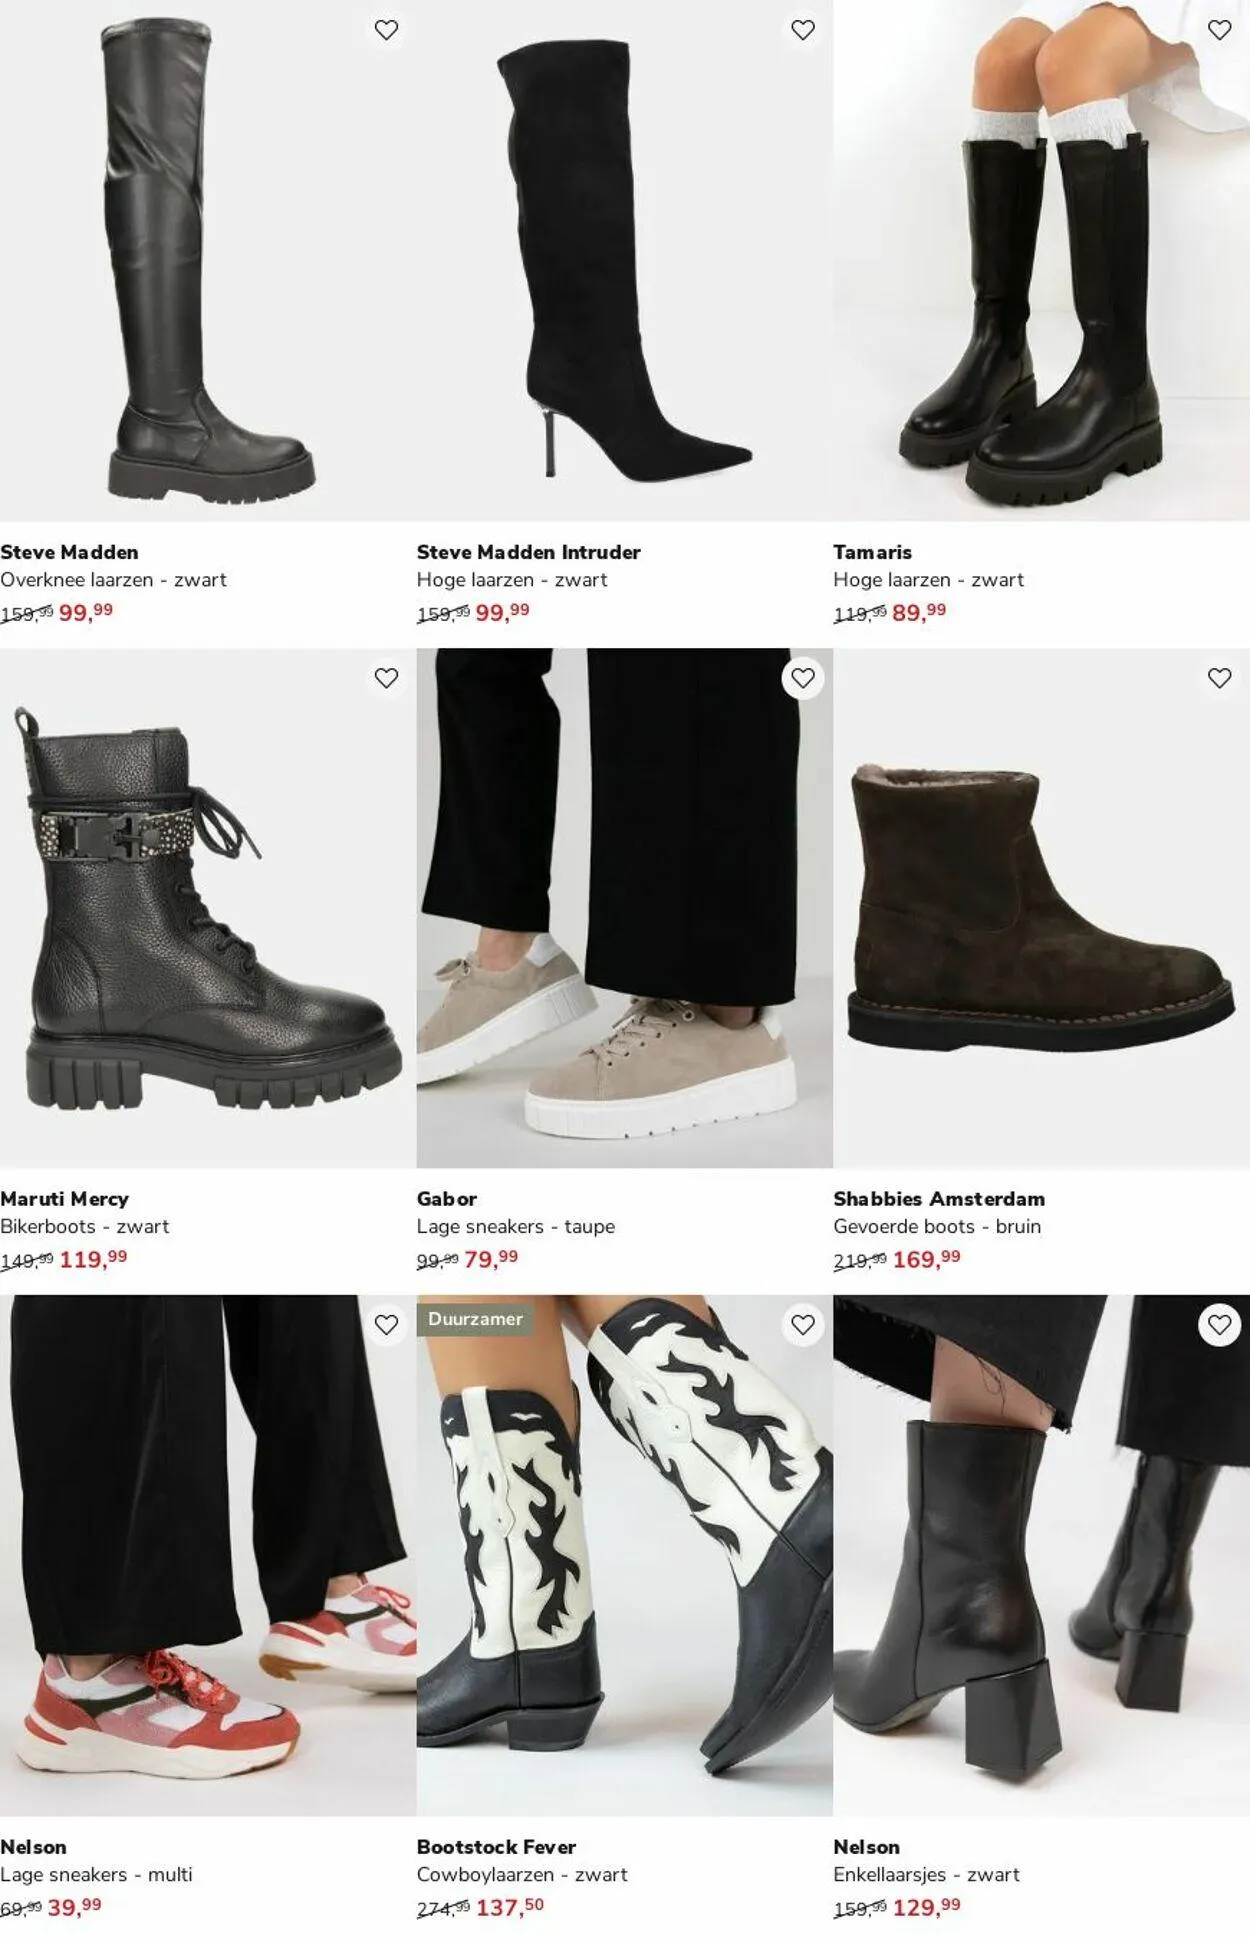1250x1943 pixels.
Task: Open brown Shabbies fur-lined boot image
Action: [1041, 908]
